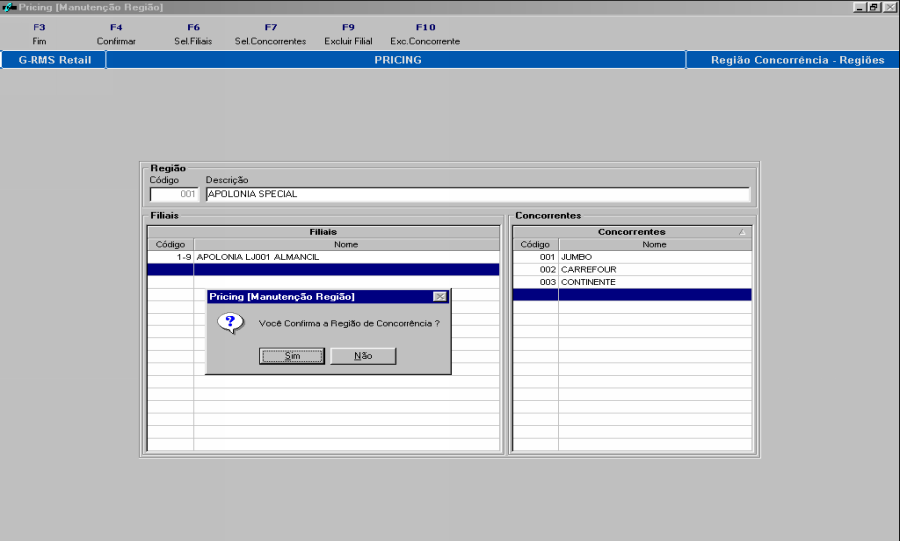Click code 001 in Concorrentes table
The width and height of the screenshot is (900, 541).
[x=536, y=257]
